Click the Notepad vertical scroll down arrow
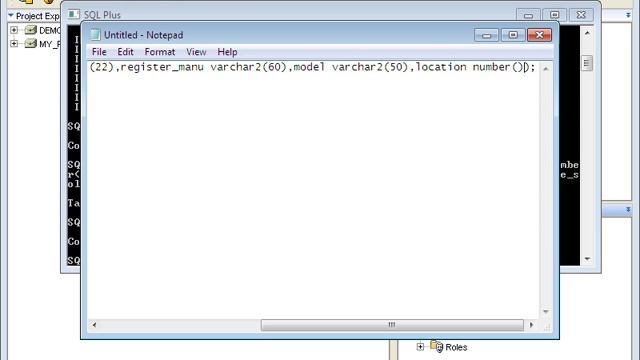This screenshot has height=360, width=640. click(x=546, y=311)
